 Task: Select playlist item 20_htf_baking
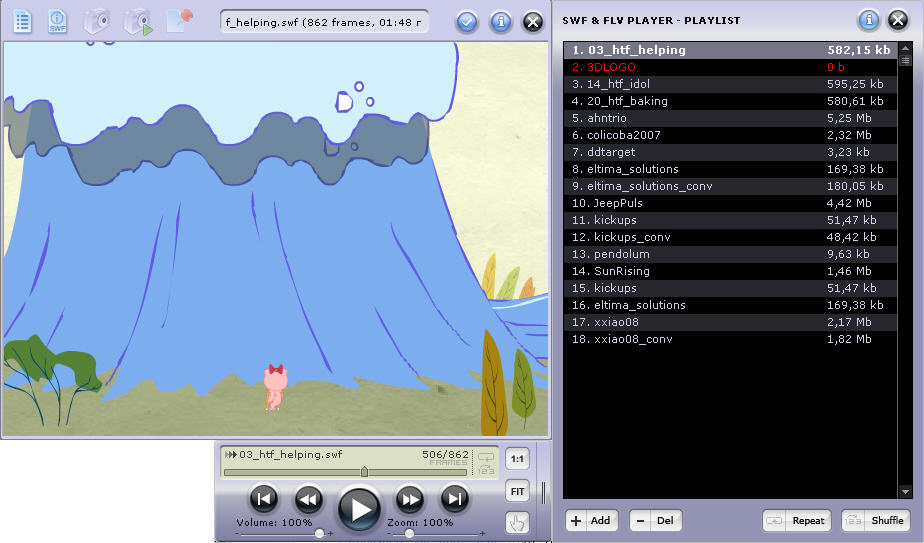pyautogui.click(x=730, y=101)
